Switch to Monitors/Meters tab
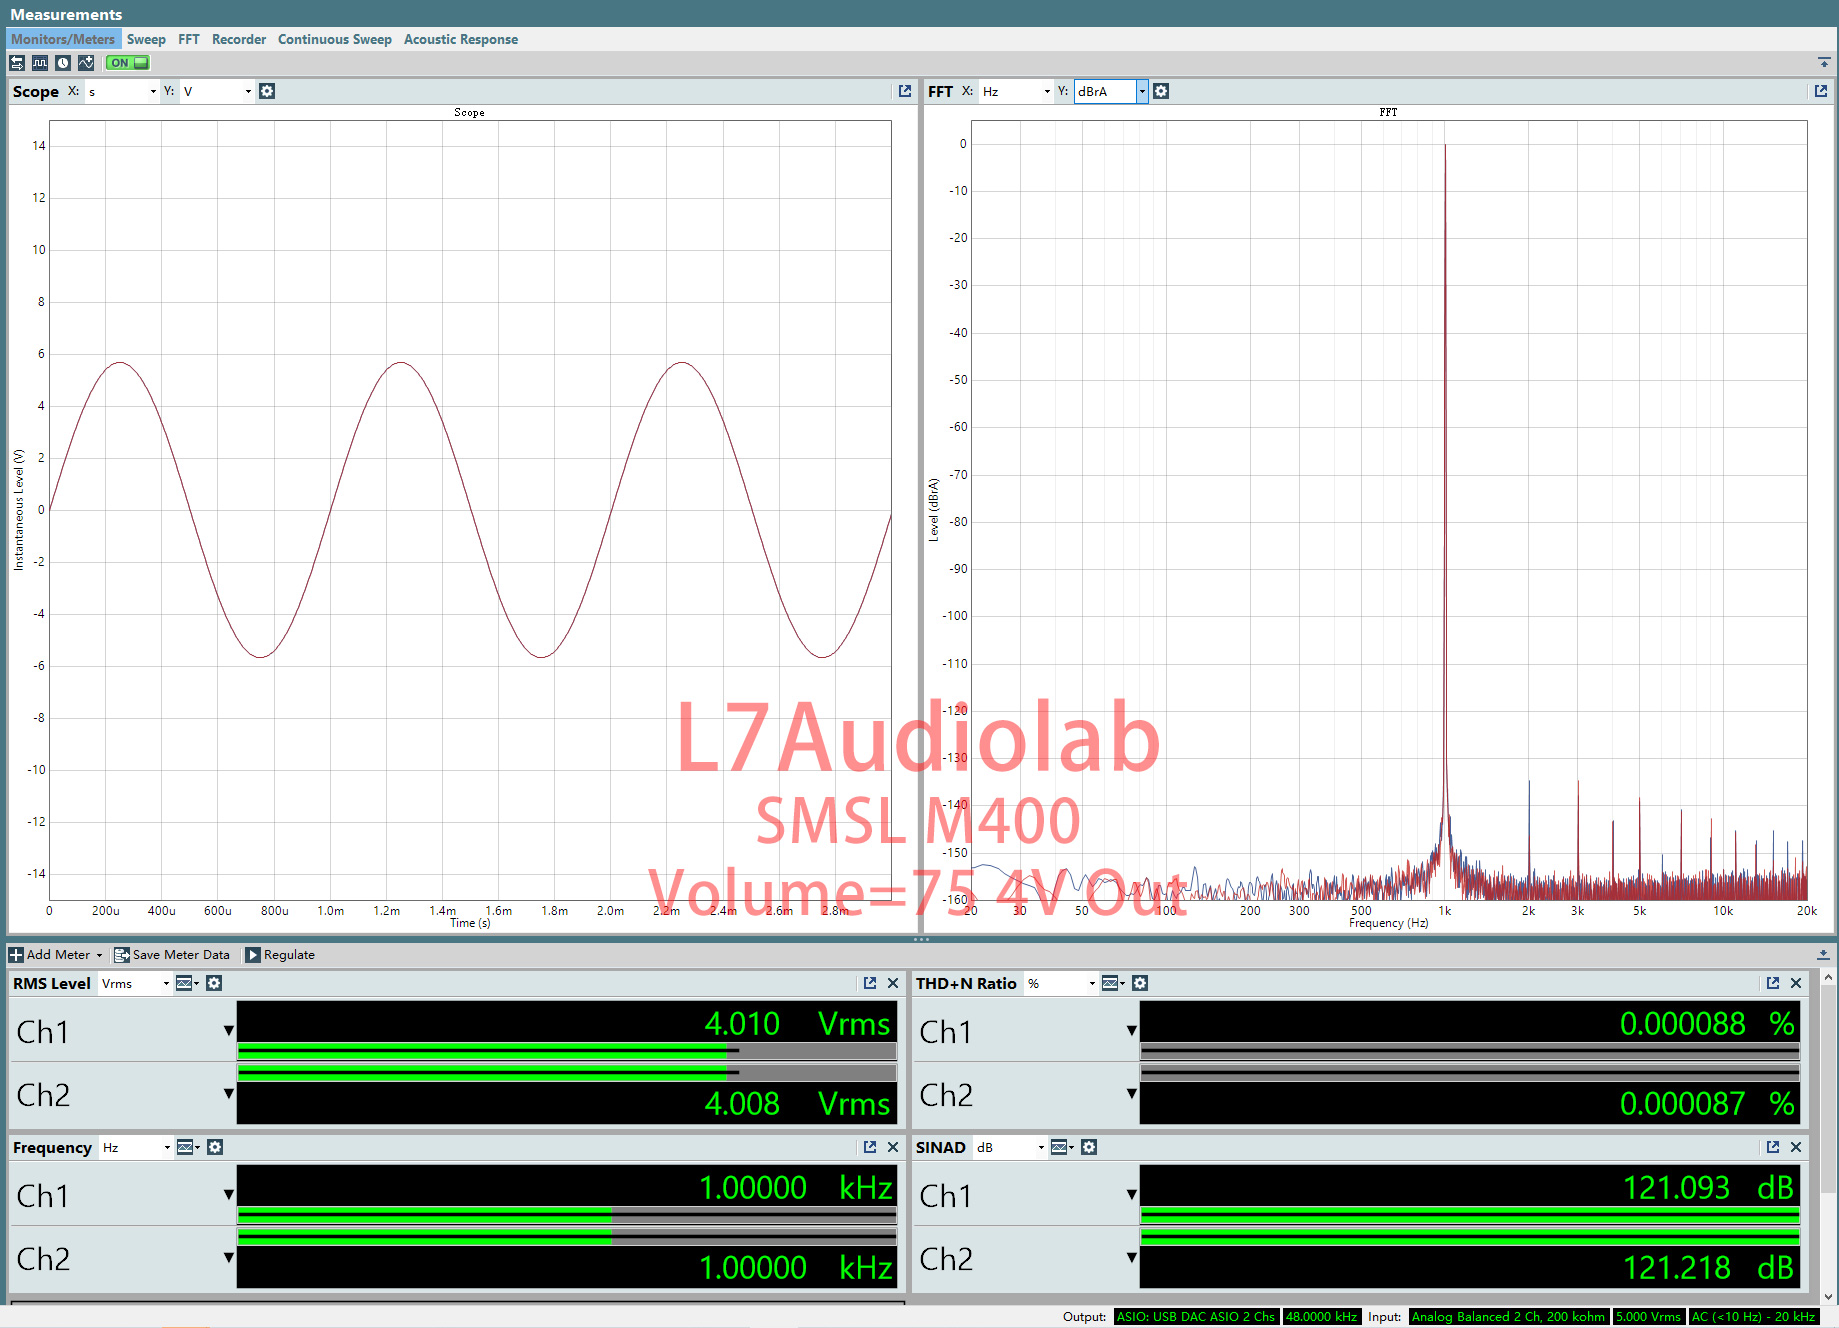 click(63, 39)
